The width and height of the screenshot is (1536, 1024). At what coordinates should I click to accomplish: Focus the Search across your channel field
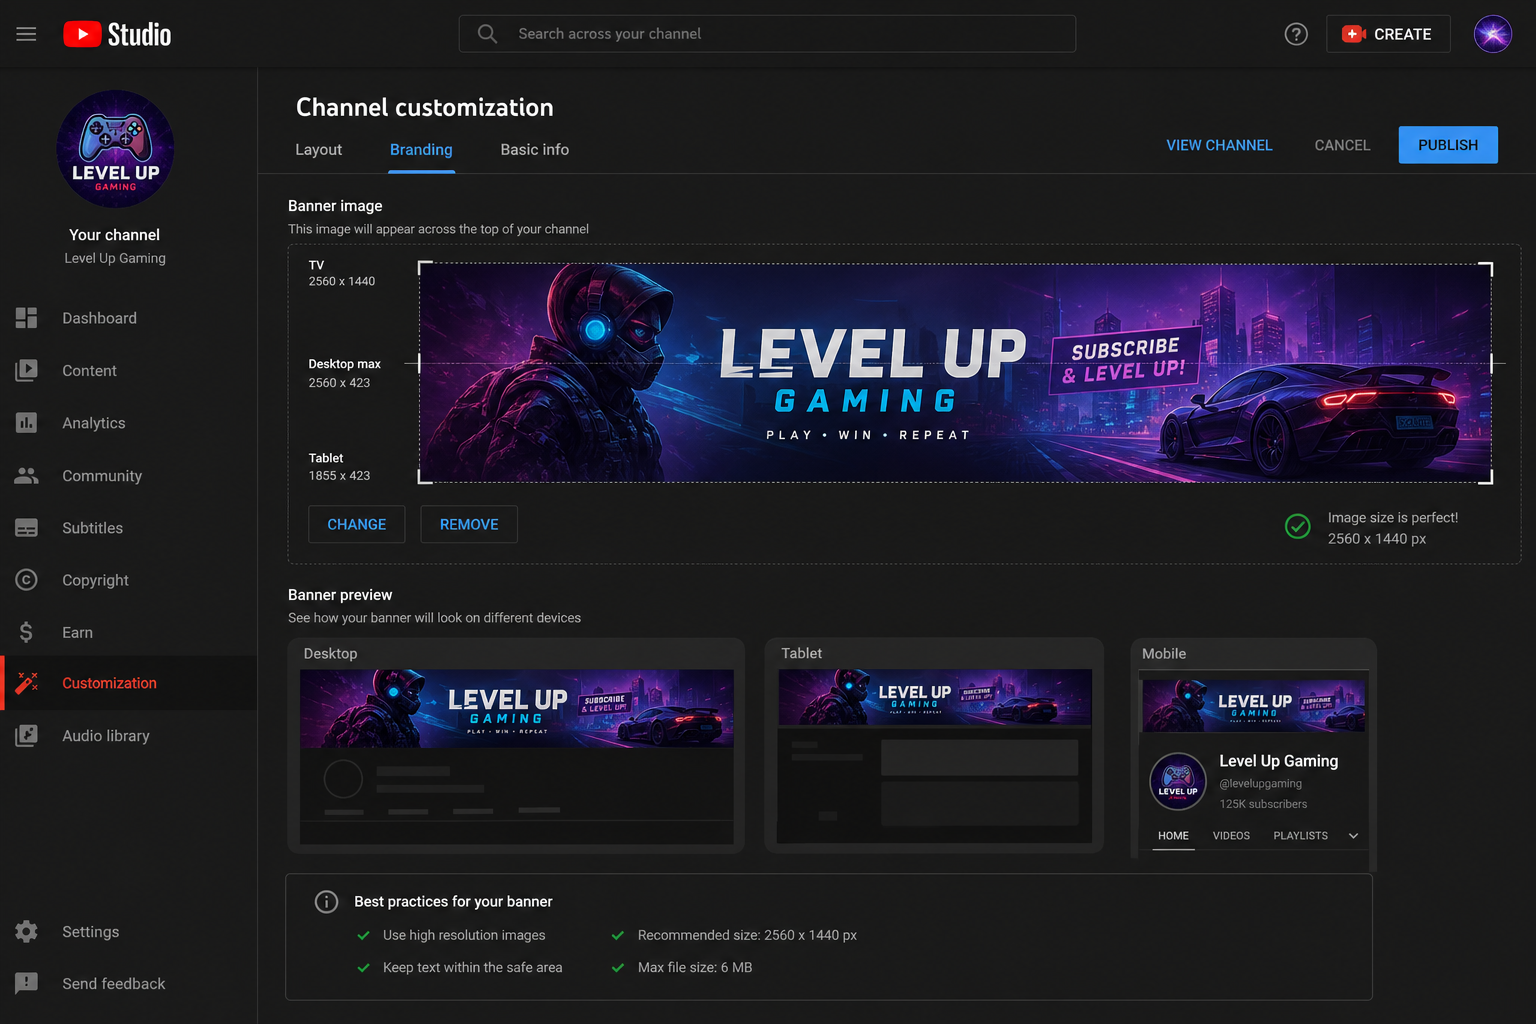point(767,34)
